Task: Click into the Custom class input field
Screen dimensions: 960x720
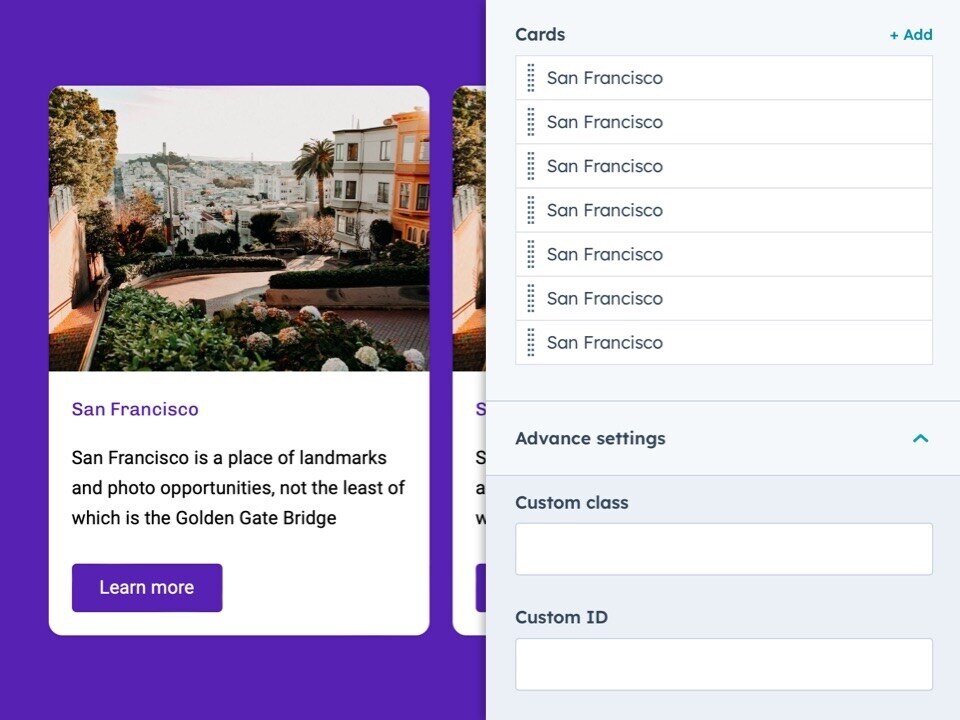Action: tap(723, 549)
